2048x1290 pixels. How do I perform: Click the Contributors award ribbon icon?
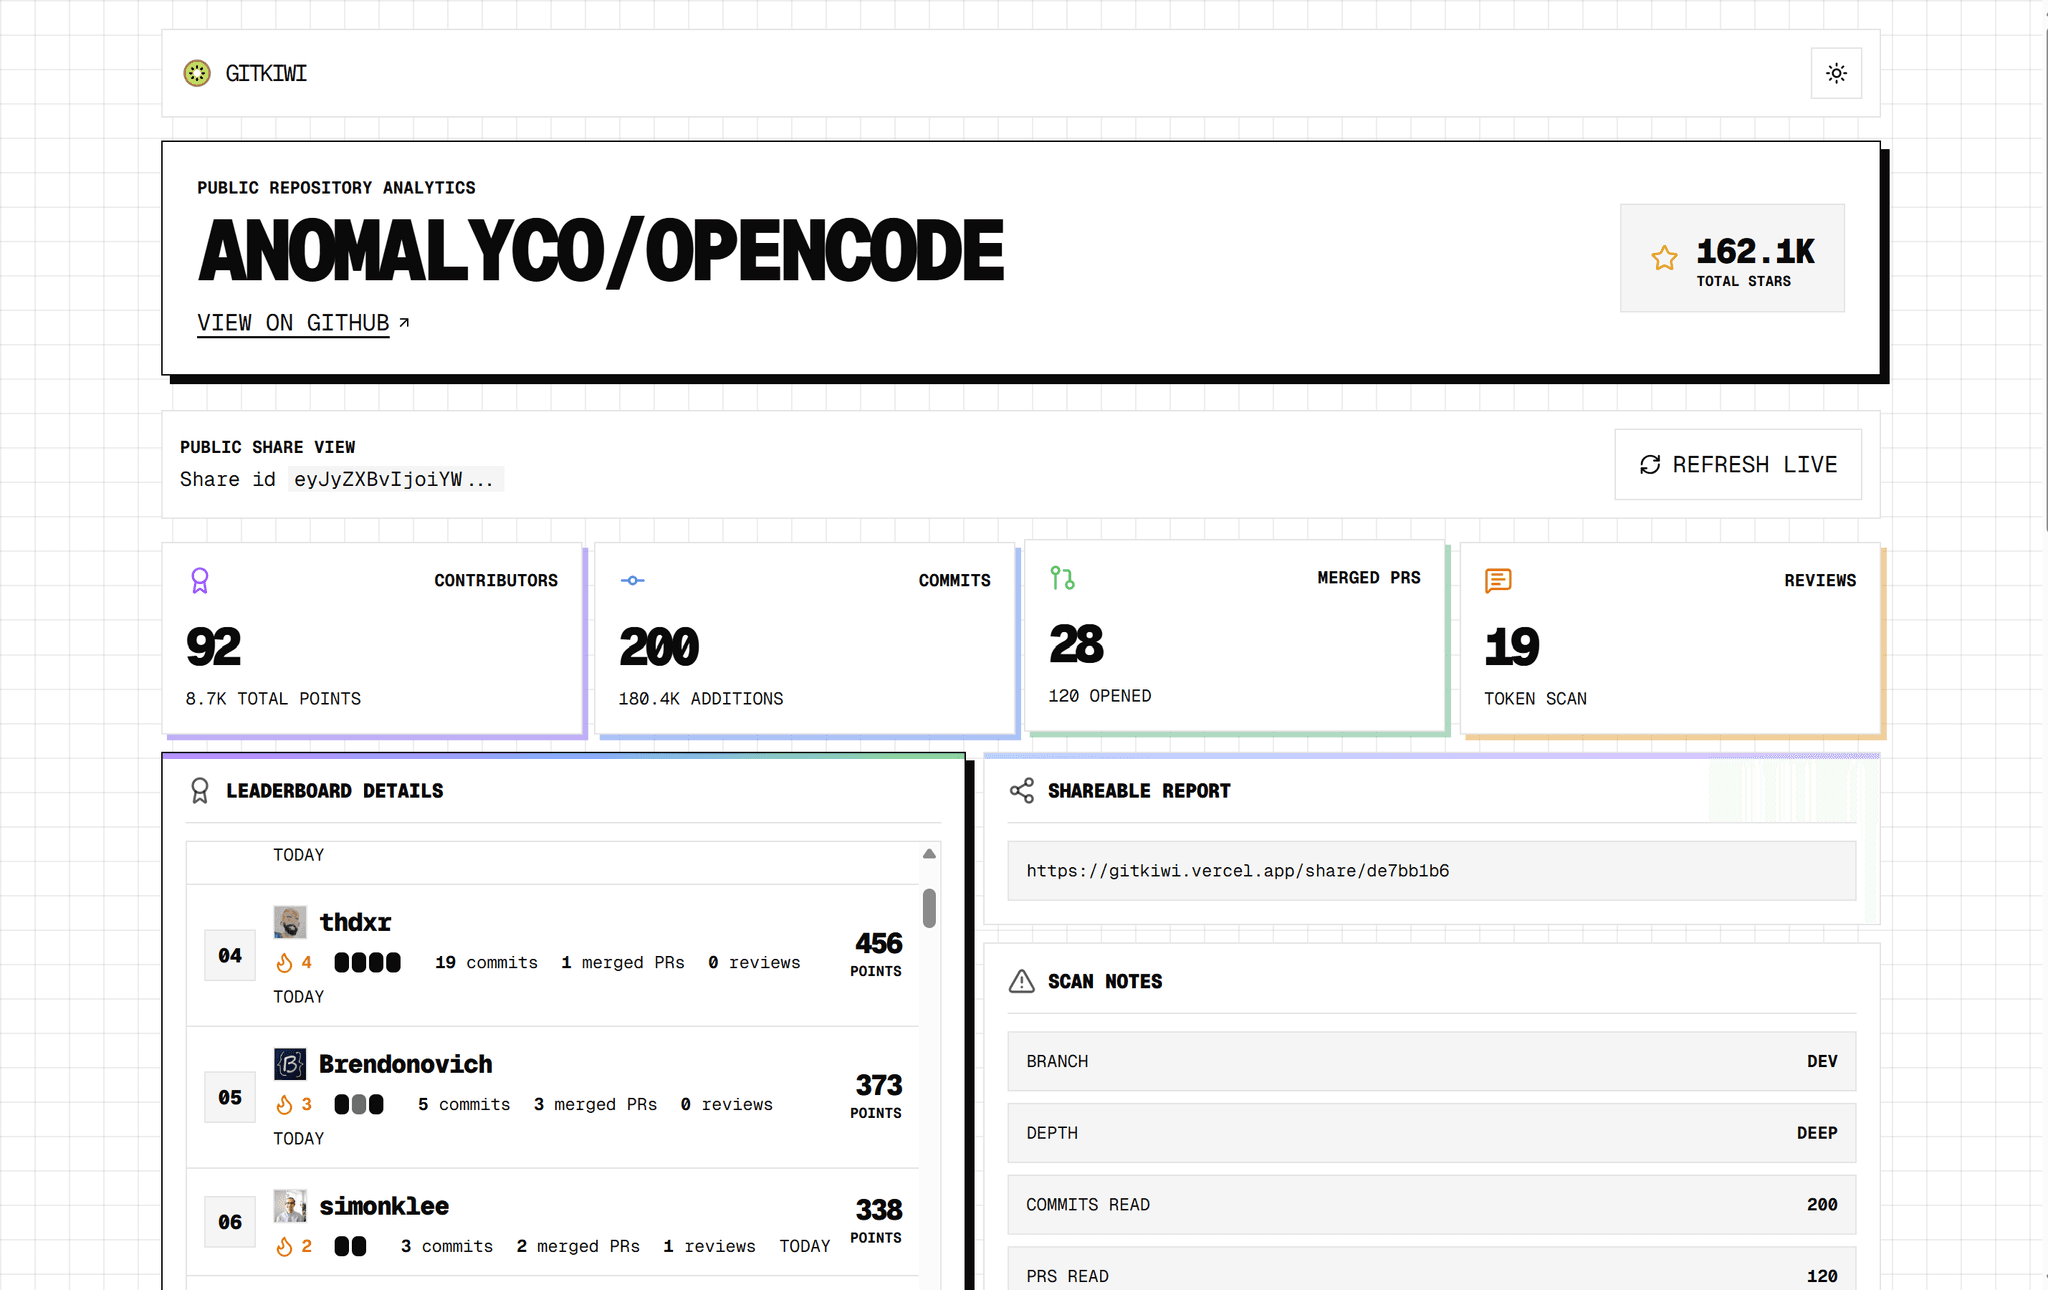tap(200, 581)
